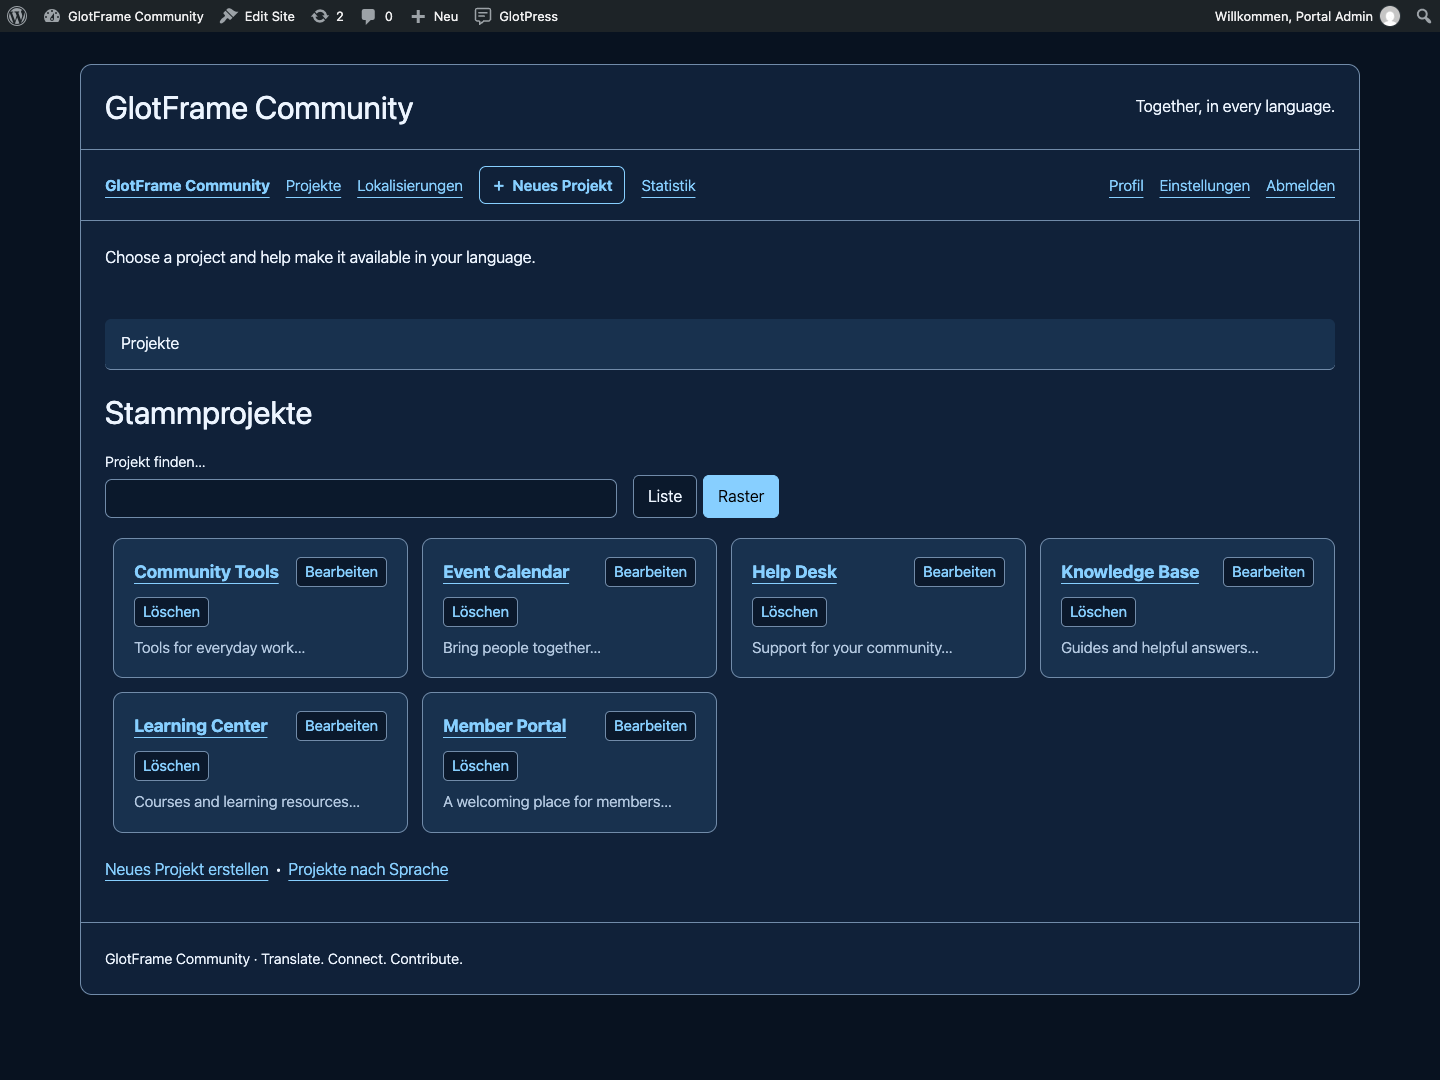Click Bearbeiten on Event Calendar card
Screen dimensions: 1440x1080
pos(650,572)
